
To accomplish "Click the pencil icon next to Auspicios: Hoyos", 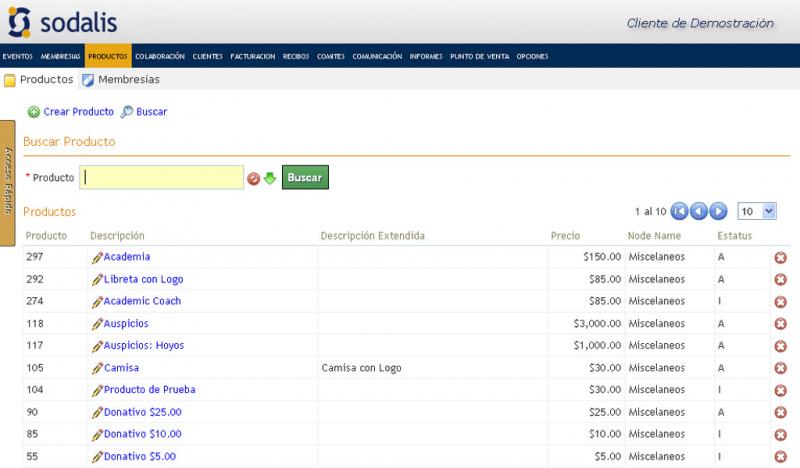I will tap(97, 346).
